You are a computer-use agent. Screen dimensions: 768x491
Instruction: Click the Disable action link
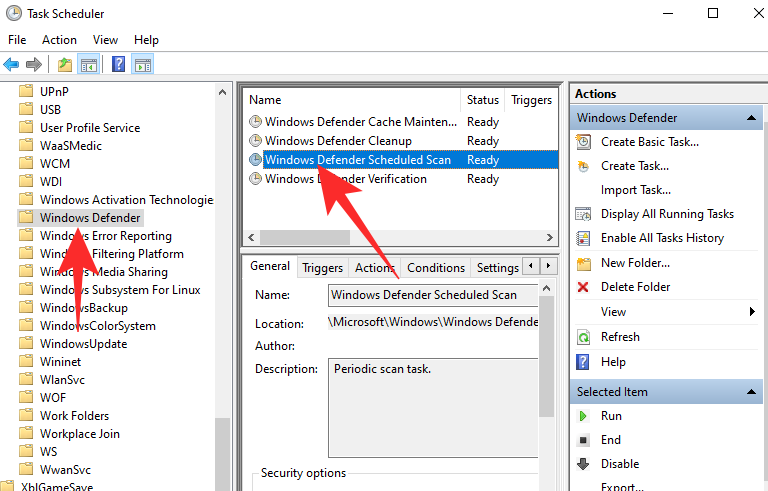point(620,464)
